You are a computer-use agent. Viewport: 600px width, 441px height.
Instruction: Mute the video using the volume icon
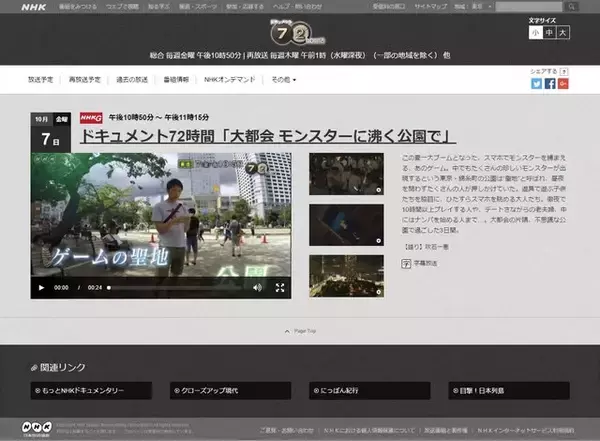(x=257, y=288)
